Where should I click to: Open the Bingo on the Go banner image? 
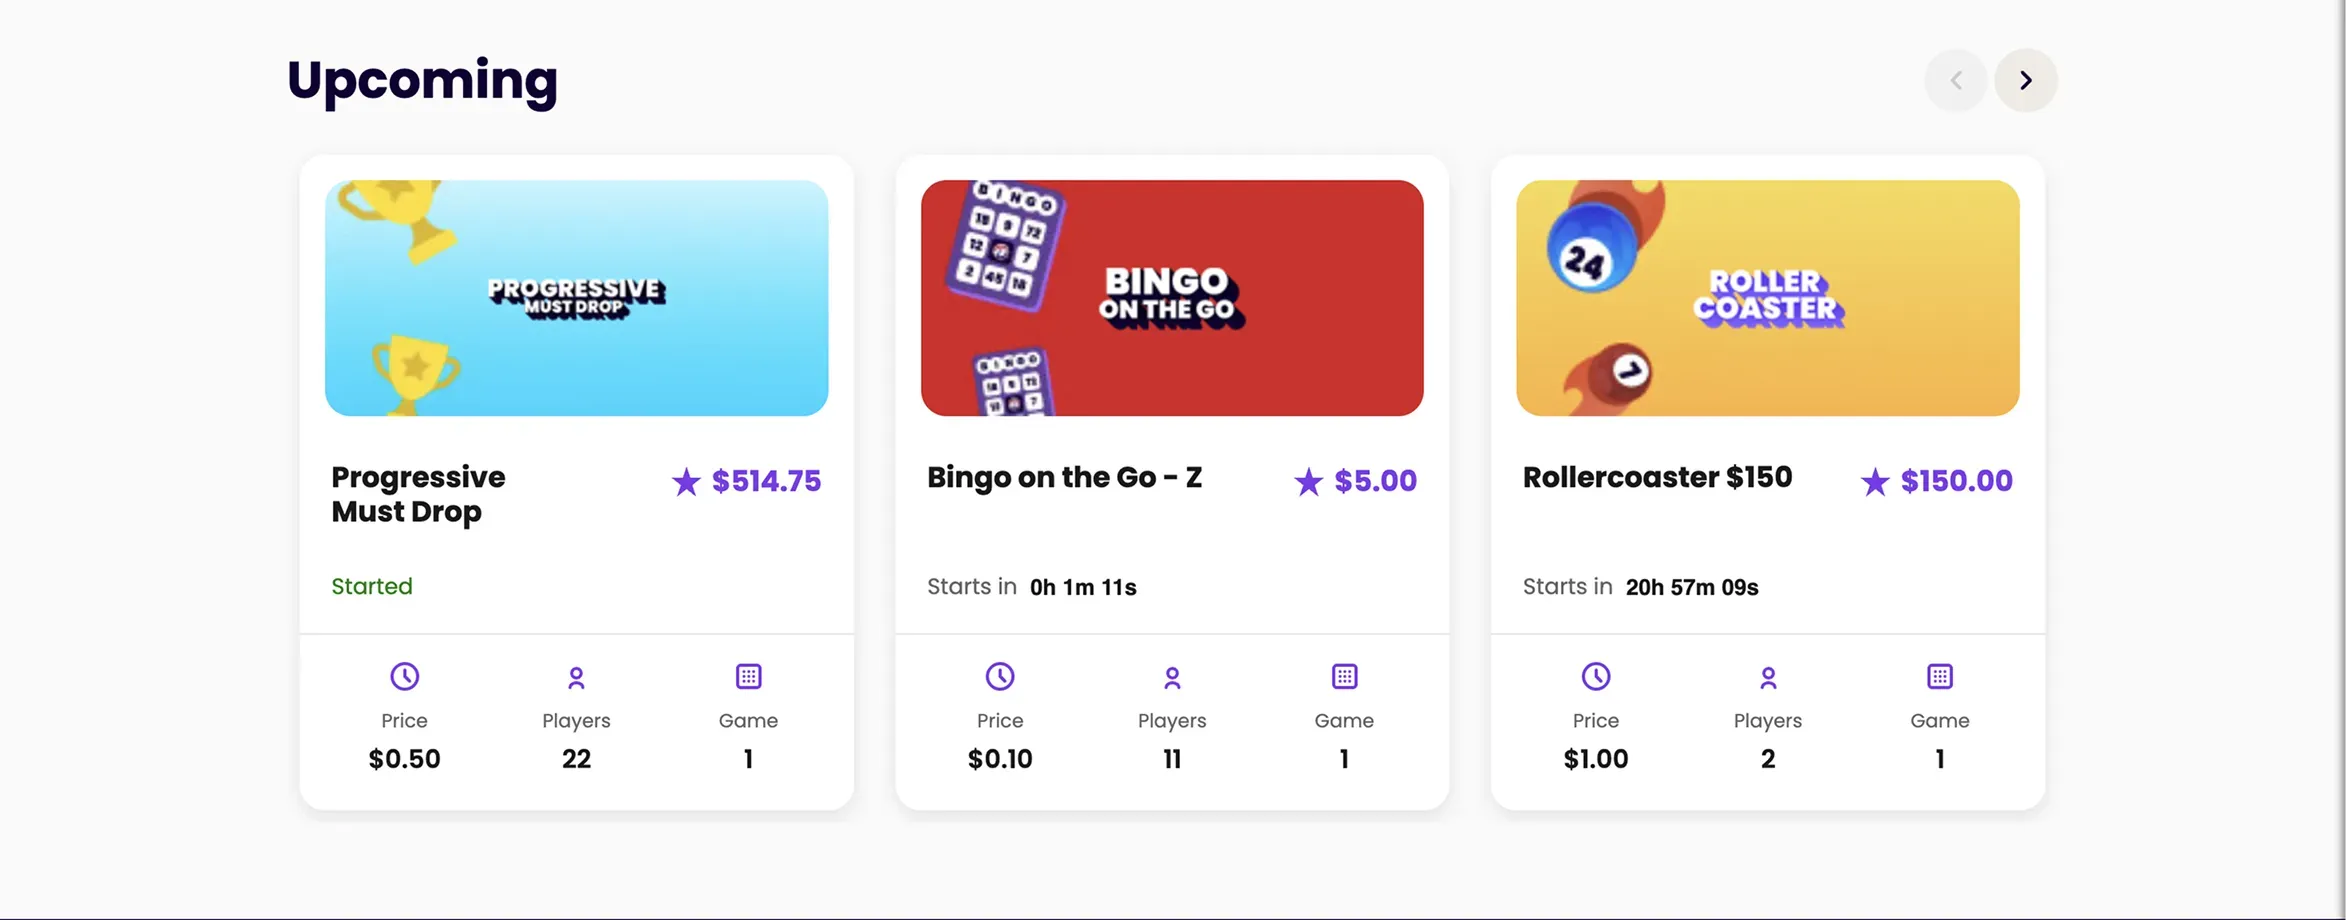click(1172, 298)
